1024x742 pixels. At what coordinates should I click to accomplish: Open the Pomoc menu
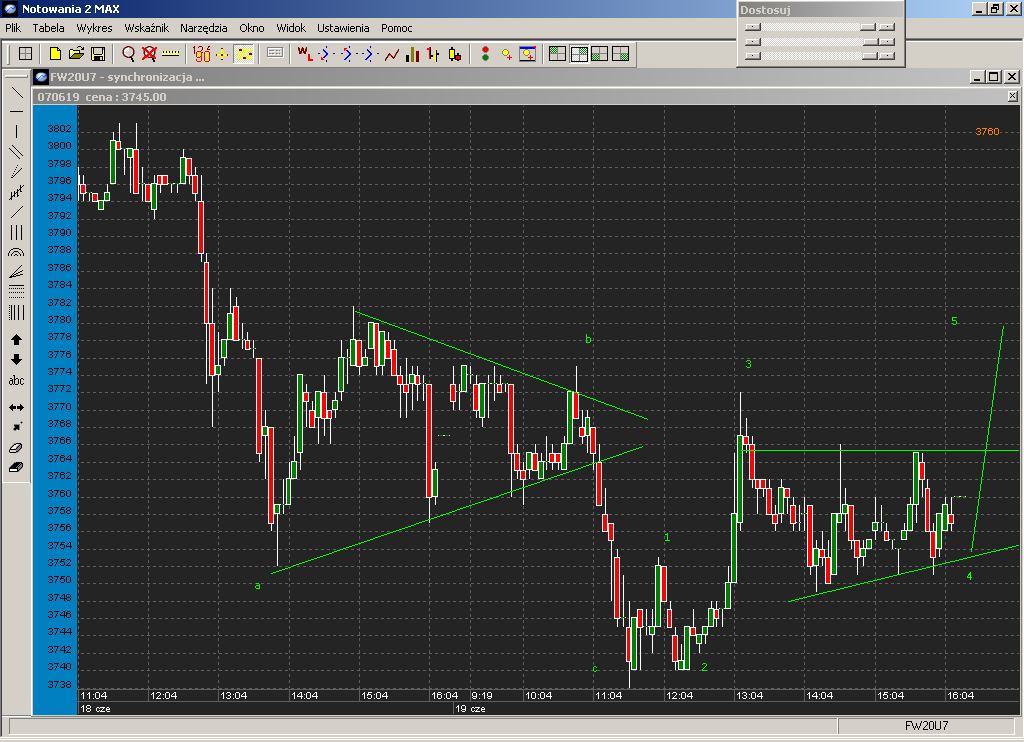click(x=396, y=27)
